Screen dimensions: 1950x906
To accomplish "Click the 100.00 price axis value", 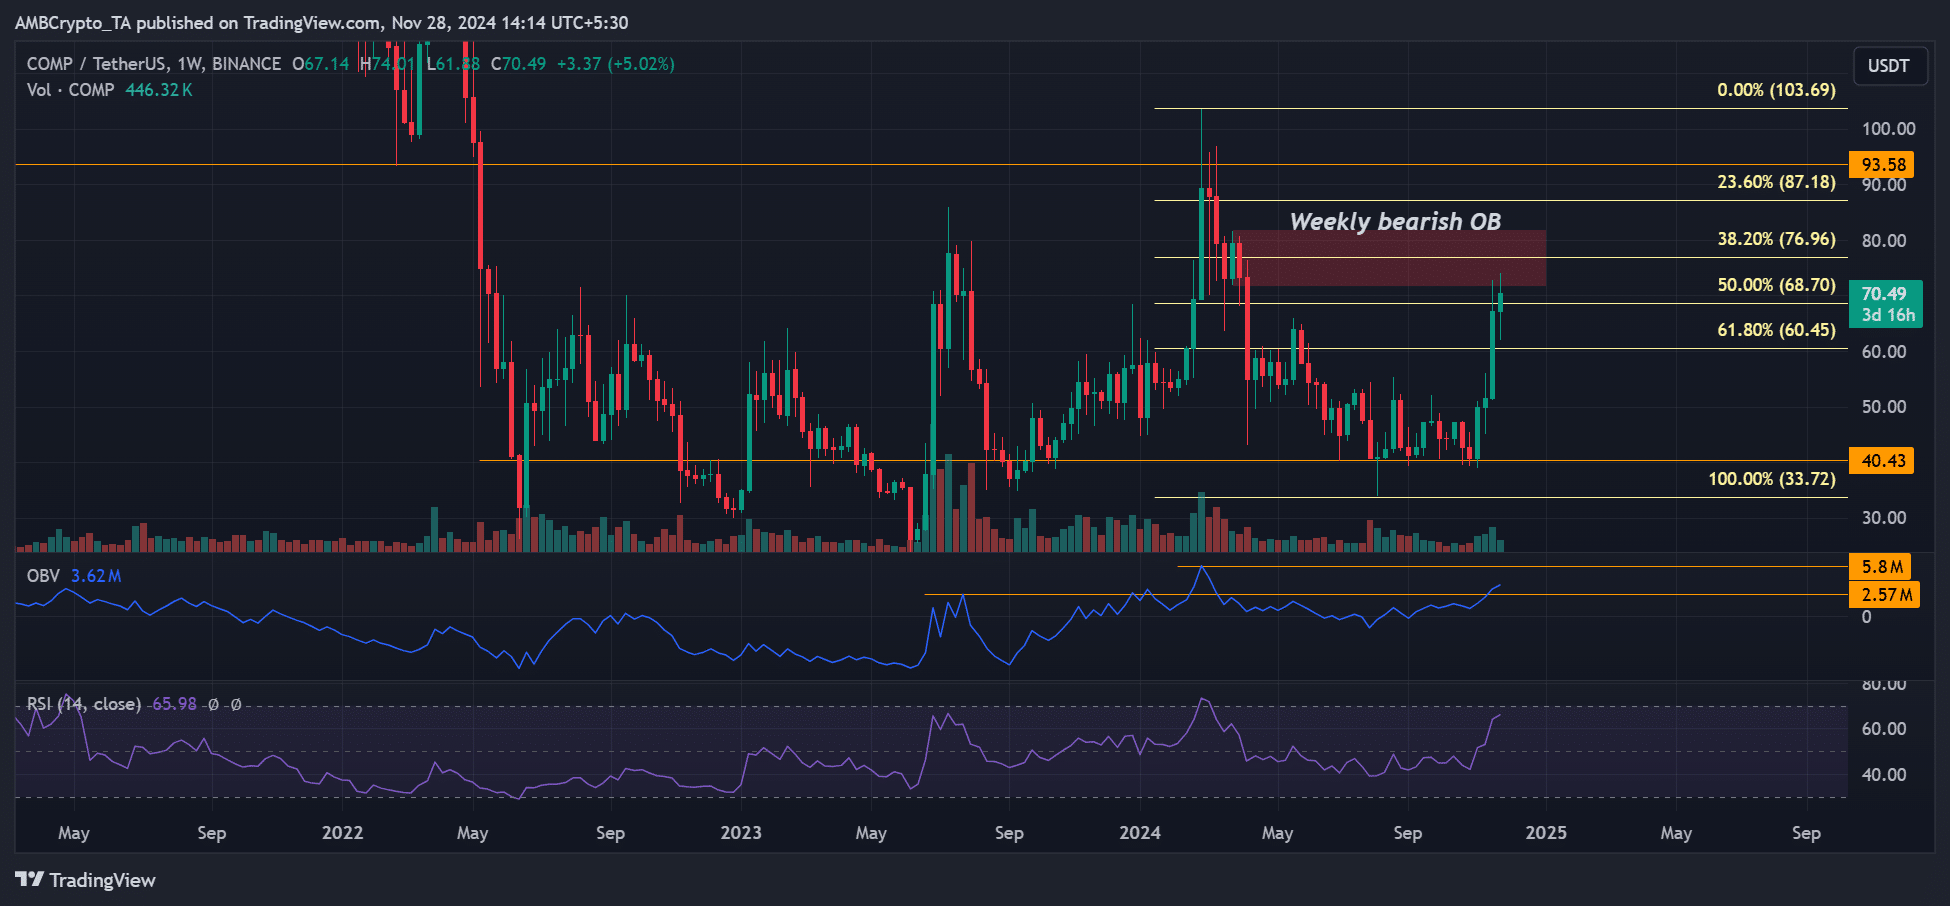I will coord(1888,129).
